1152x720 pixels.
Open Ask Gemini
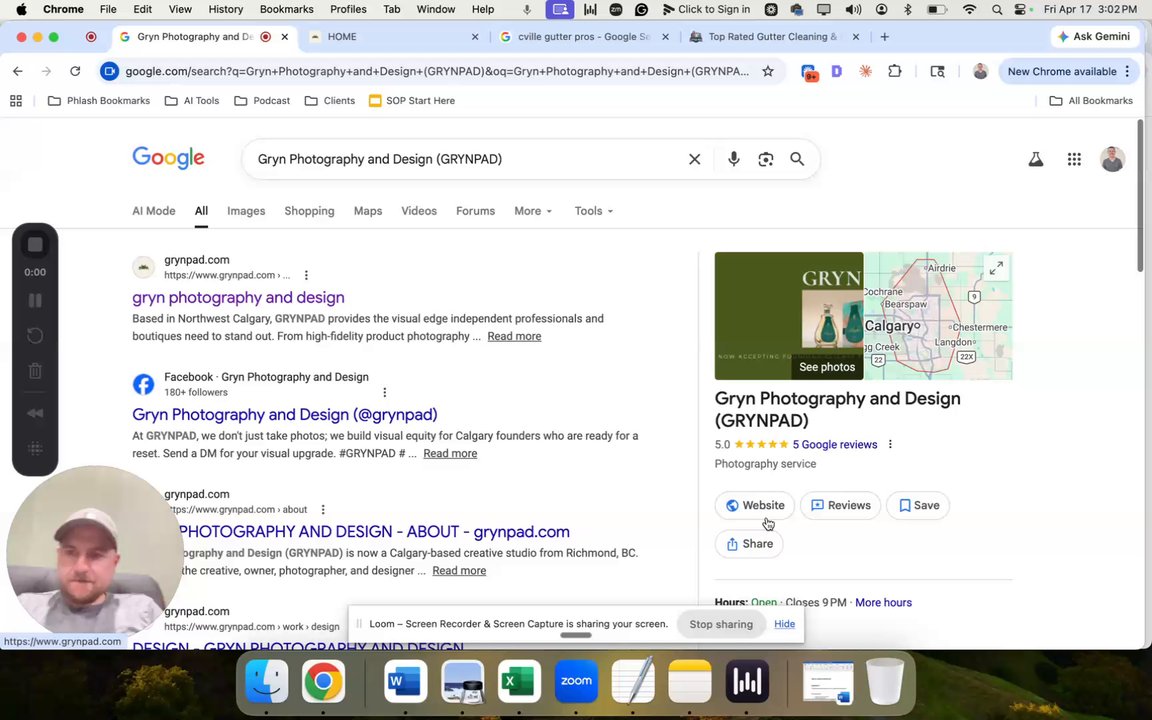pyautogui.click(x=1094, y=37)
